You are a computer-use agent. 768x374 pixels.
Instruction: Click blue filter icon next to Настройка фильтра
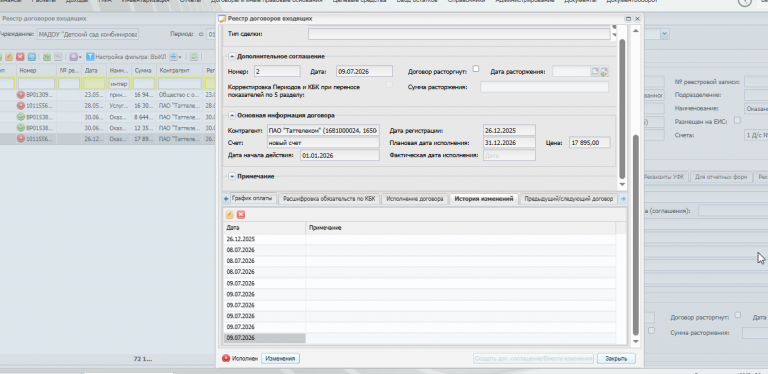pos(90,57)
